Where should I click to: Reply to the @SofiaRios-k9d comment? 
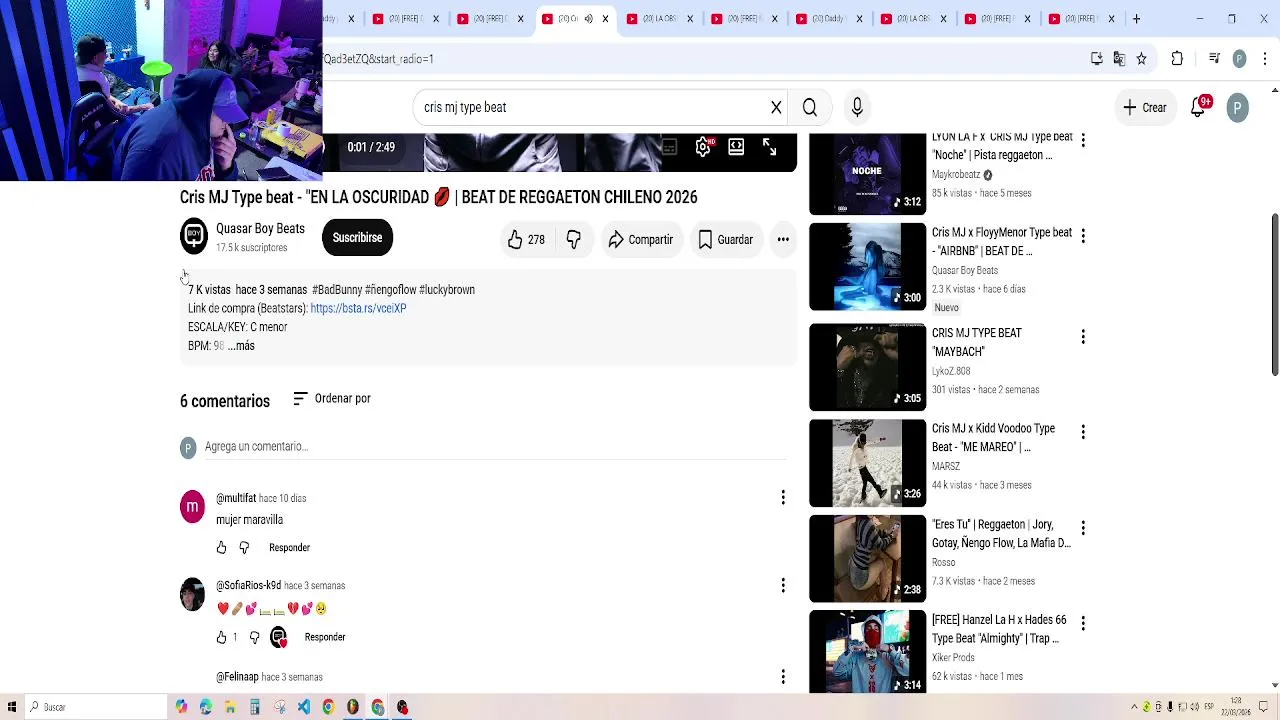[x=325, y=637]
